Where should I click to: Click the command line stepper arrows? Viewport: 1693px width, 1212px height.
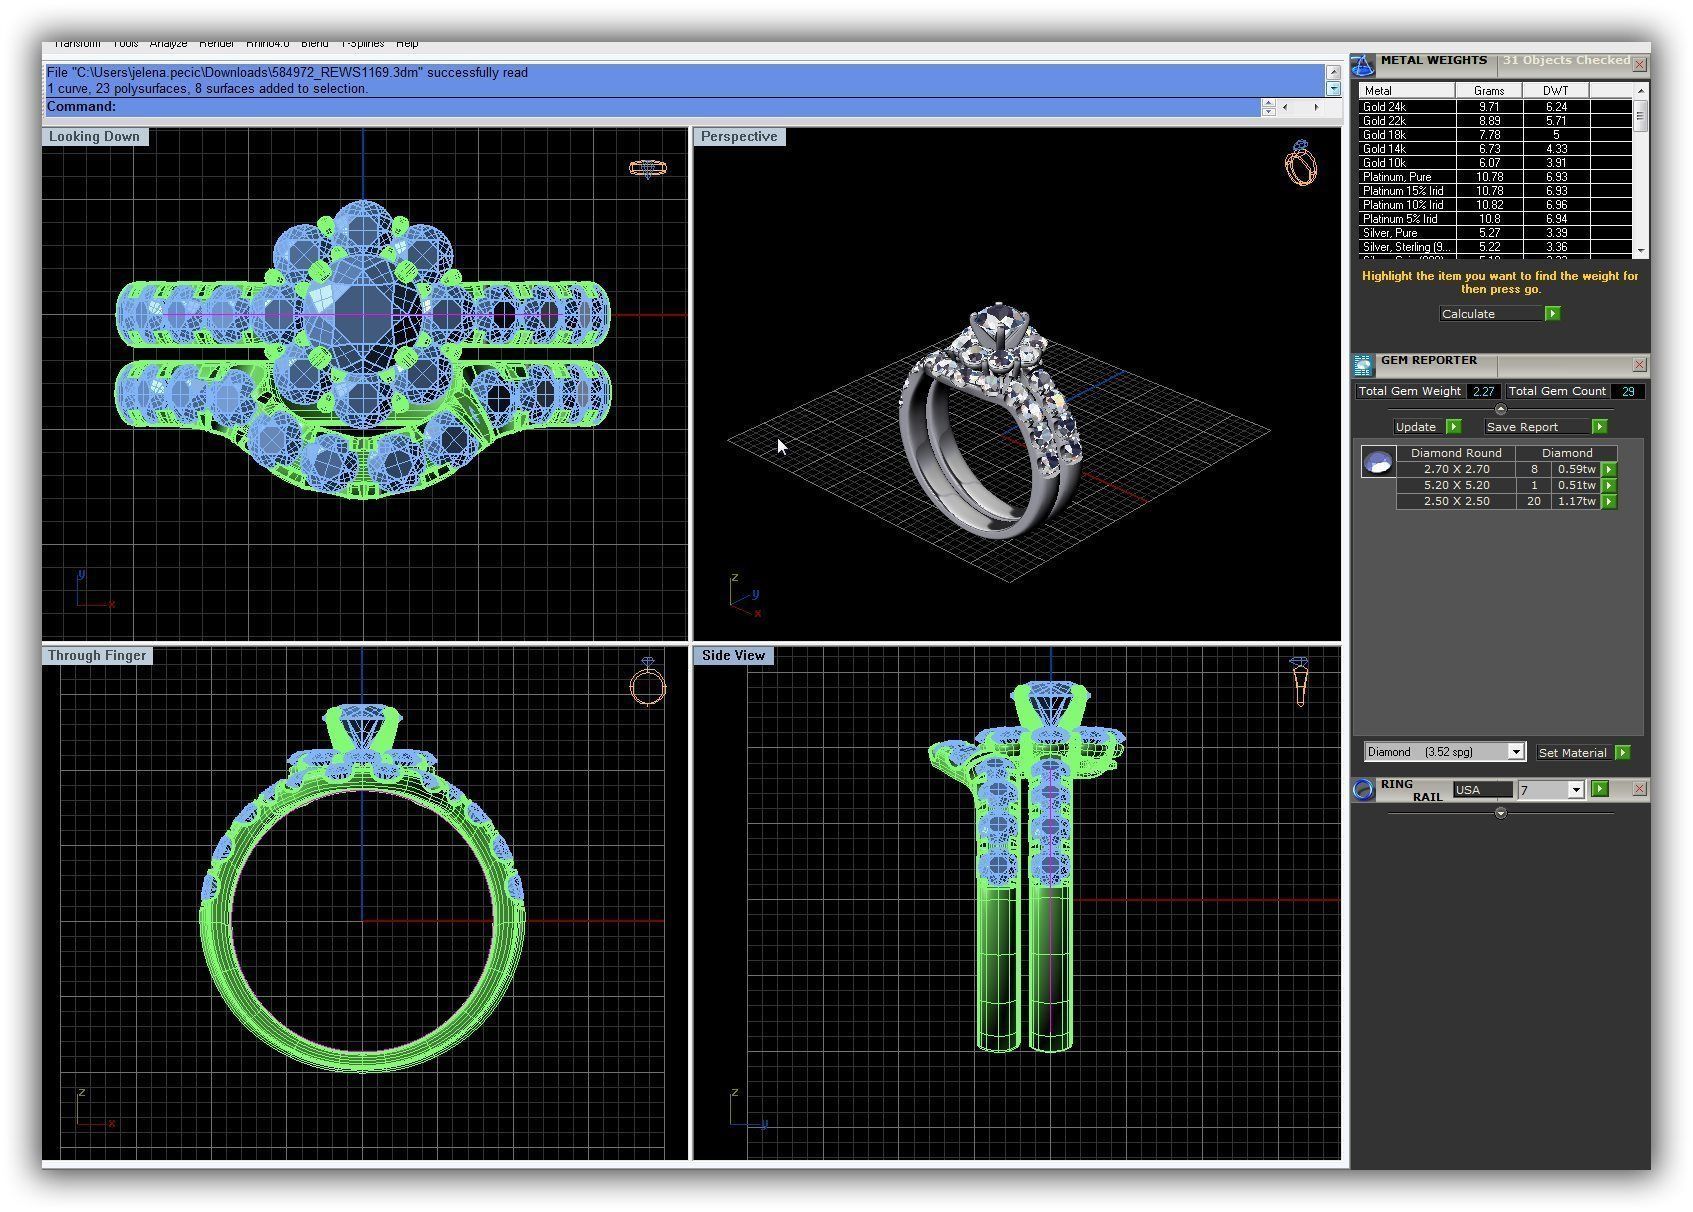1269,107
